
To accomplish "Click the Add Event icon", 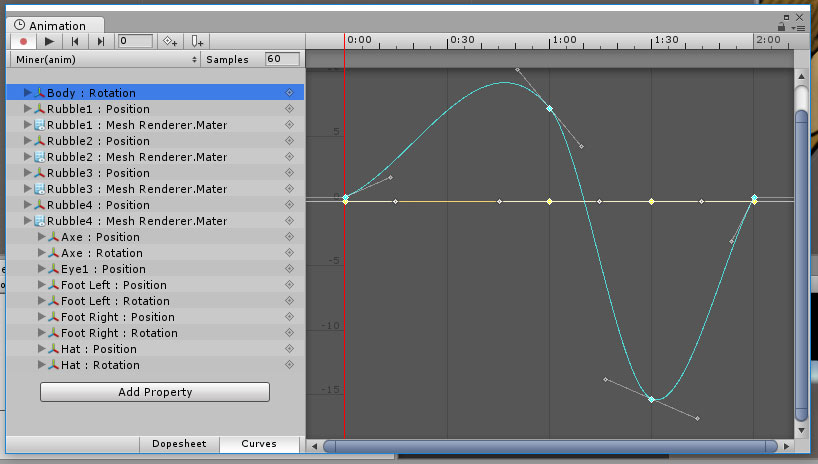I will 198,41.
